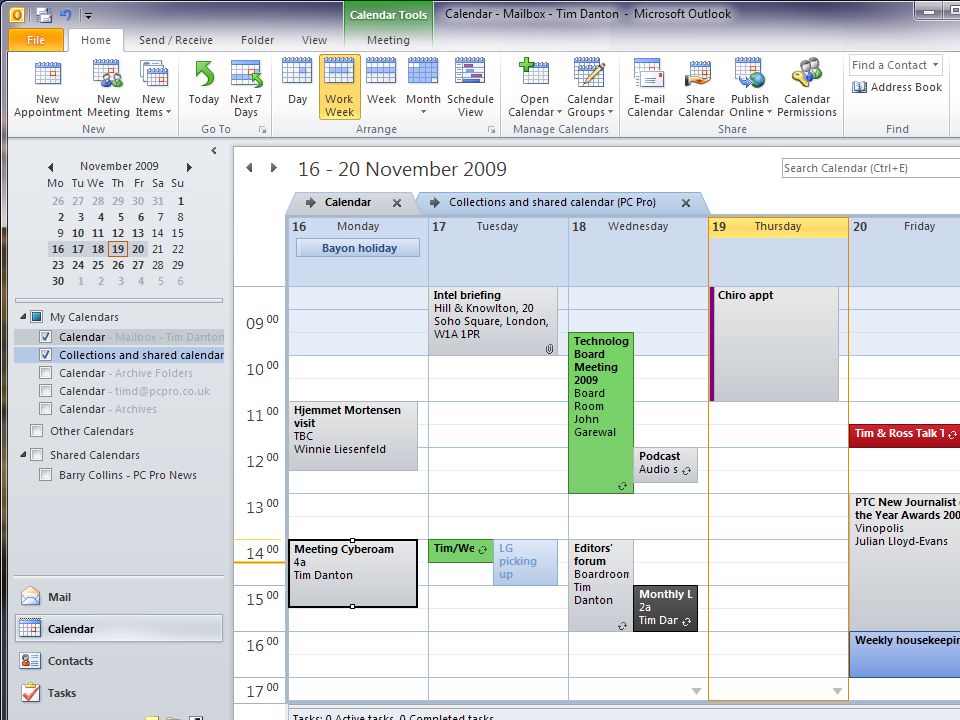
Task: Open Arrange group dialog launcher
Action: [491, 130]
